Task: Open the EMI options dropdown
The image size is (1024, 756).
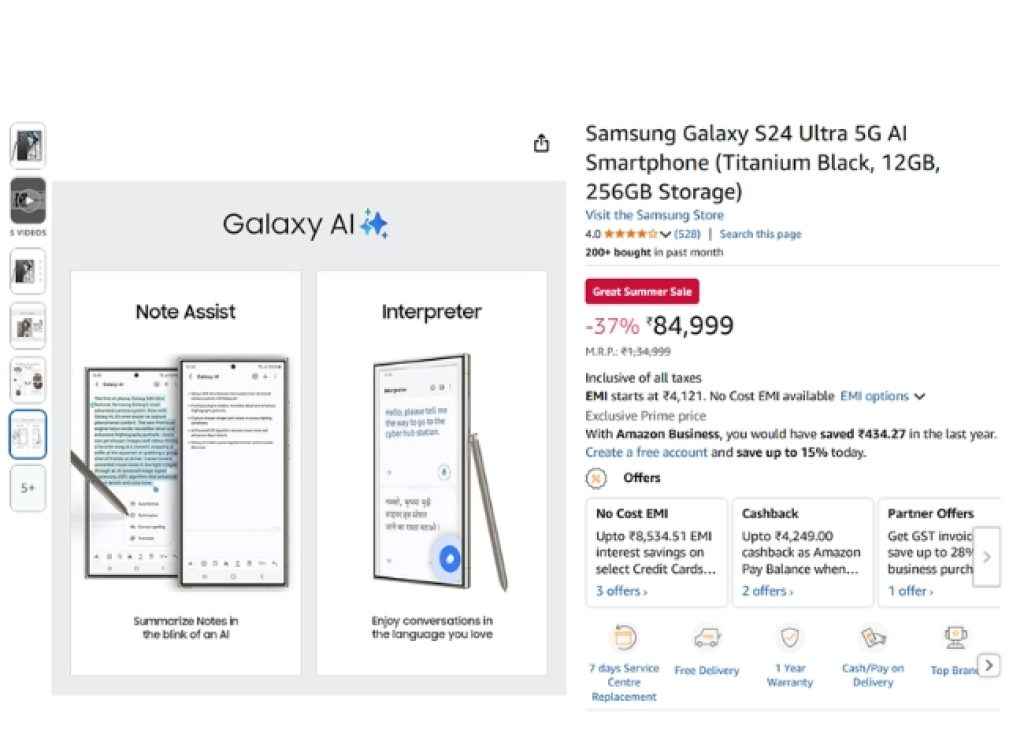Action: pos(880,396)
